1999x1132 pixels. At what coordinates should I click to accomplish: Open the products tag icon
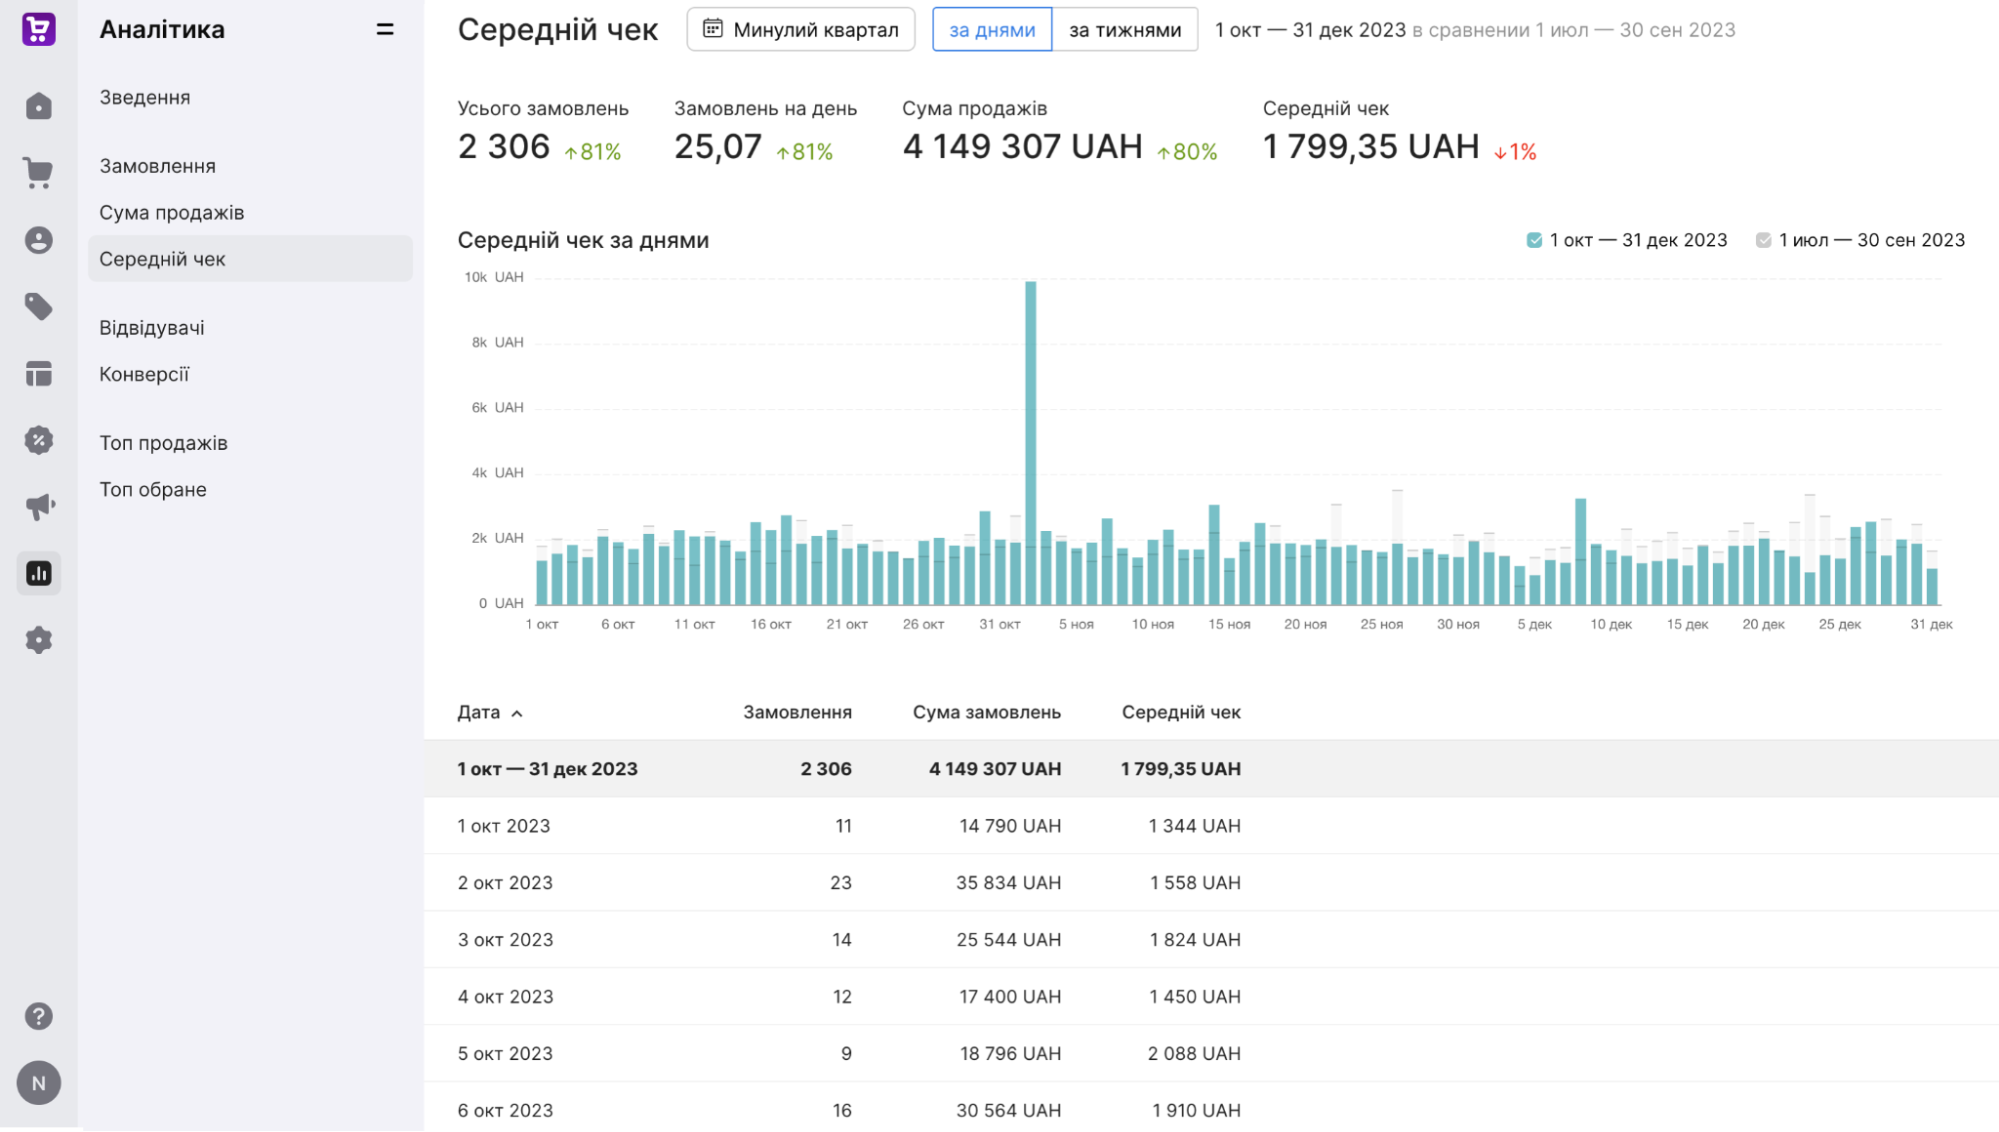[38, 307]
